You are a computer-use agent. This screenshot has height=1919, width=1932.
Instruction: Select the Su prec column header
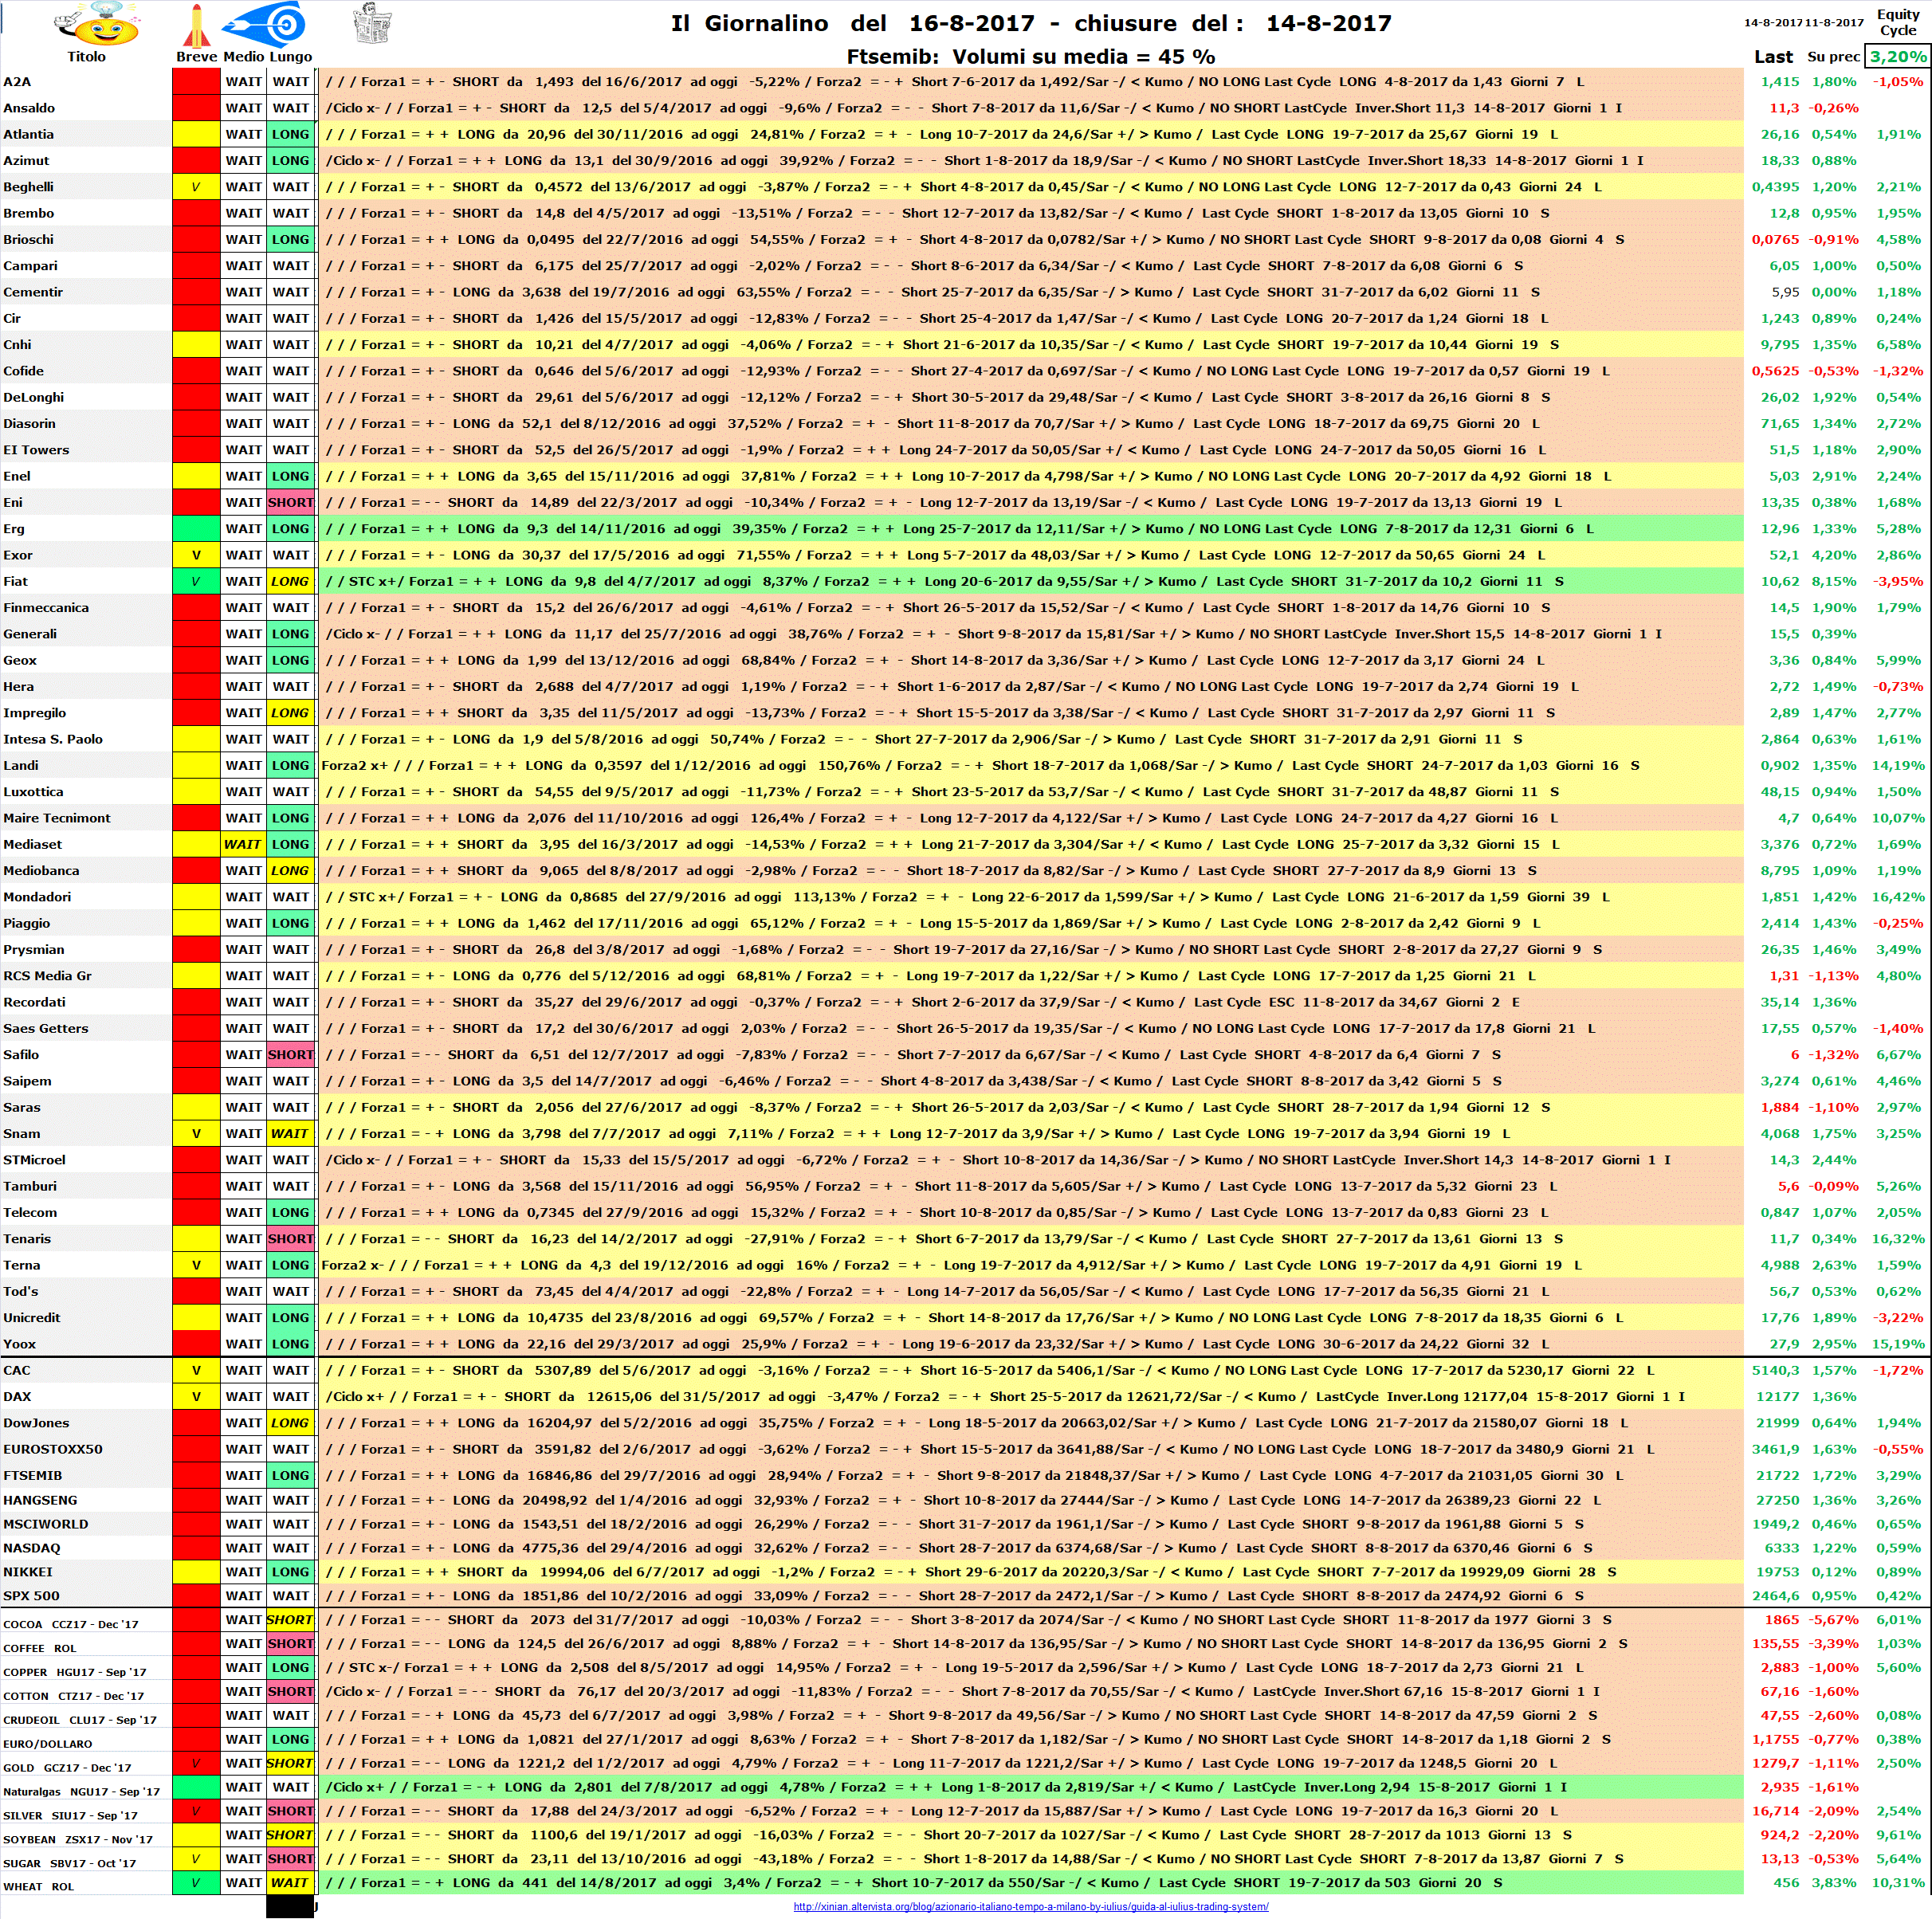(1833, 57)
